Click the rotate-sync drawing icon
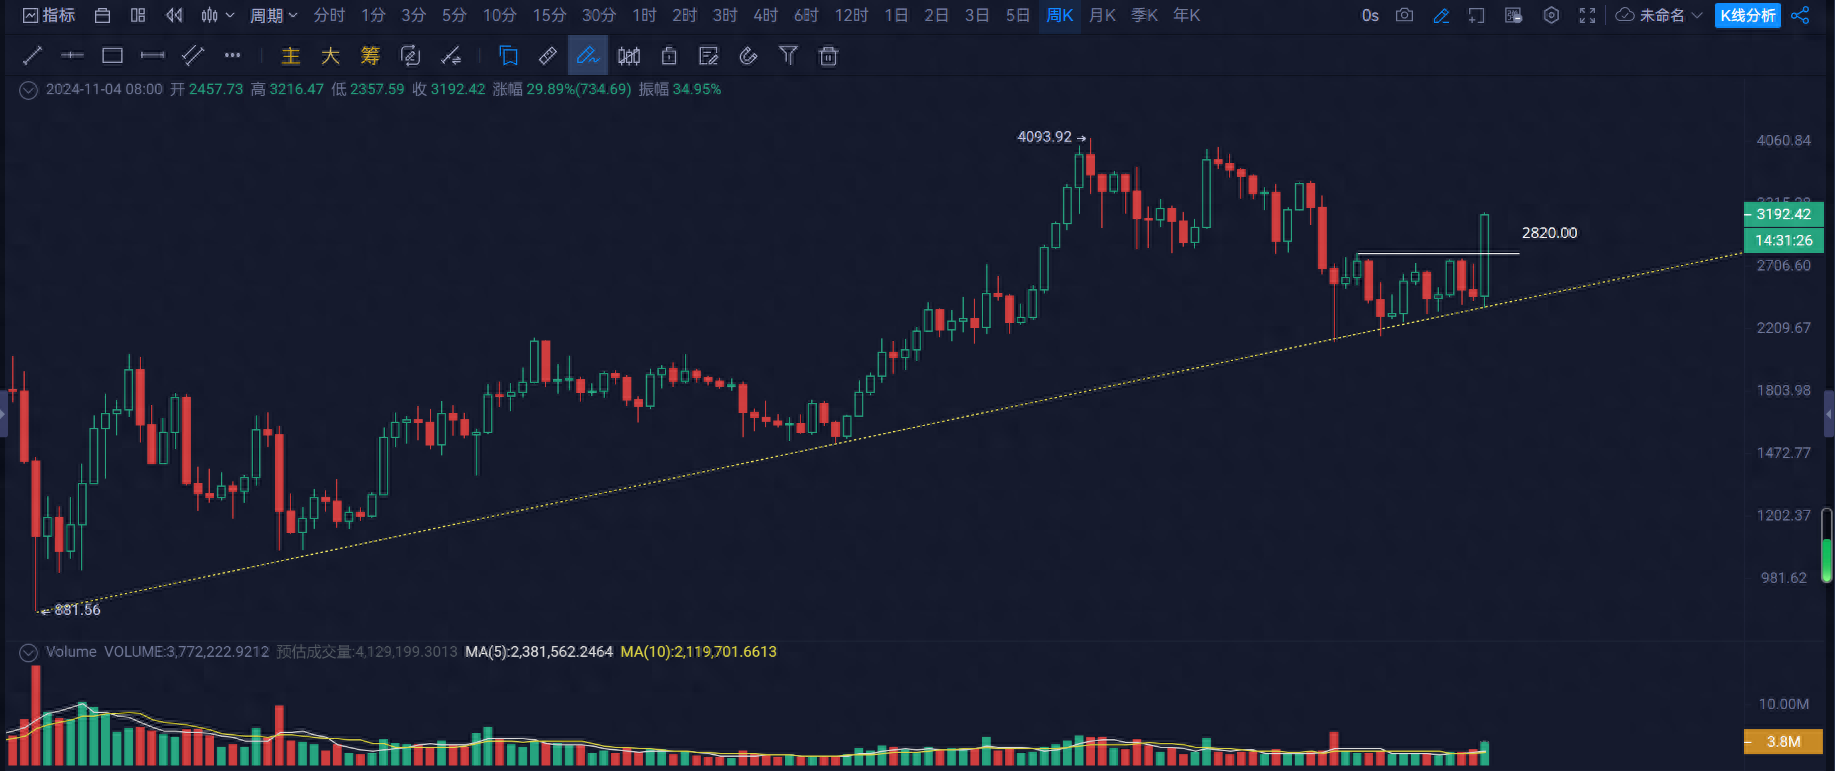1835x771 pixels. point(410,56)
